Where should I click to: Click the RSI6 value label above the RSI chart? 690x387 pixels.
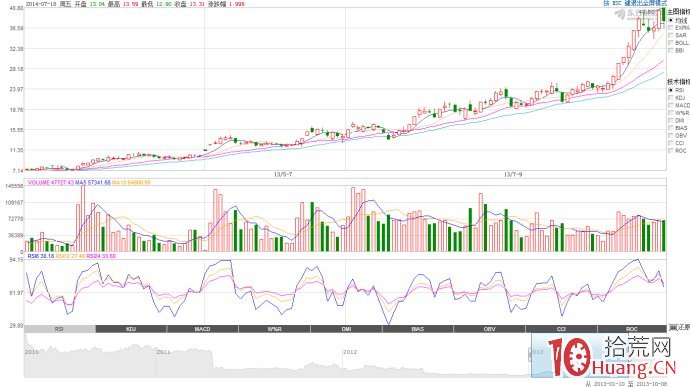click(41, 255)
